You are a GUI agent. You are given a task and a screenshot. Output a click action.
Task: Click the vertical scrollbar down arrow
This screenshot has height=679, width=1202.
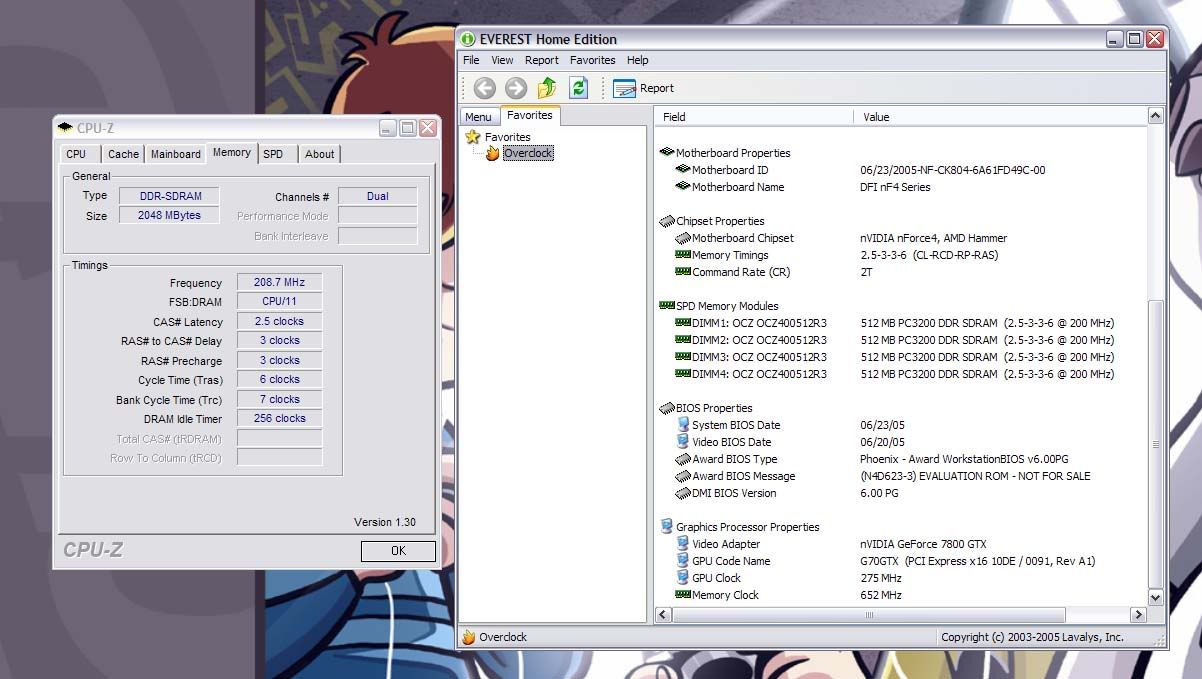(x=1156, y=597)
